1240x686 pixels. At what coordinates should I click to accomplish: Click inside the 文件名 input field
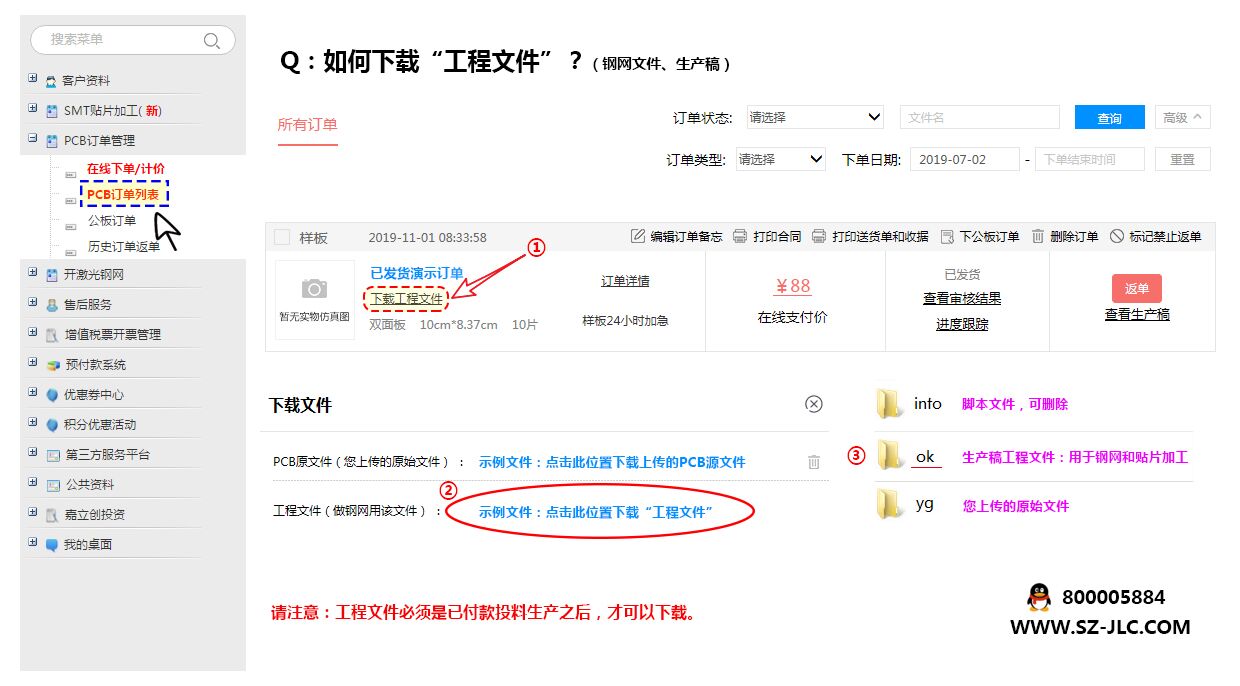[980, 117]
